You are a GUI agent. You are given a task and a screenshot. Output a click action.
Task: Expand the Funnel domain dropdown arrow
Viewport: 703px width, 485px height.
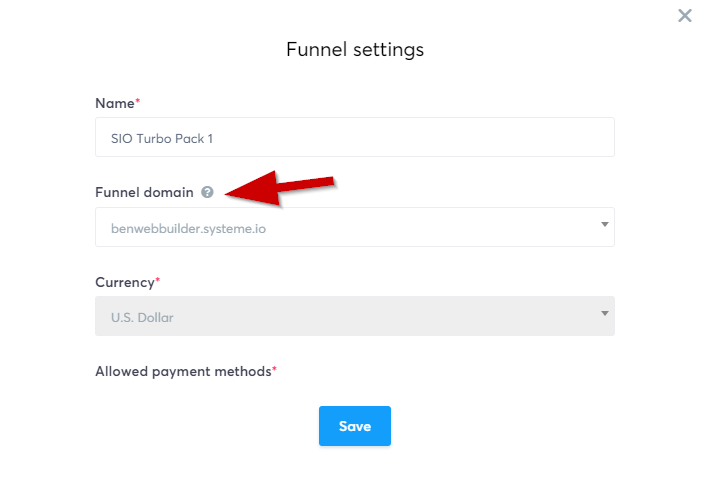[605, 224]
